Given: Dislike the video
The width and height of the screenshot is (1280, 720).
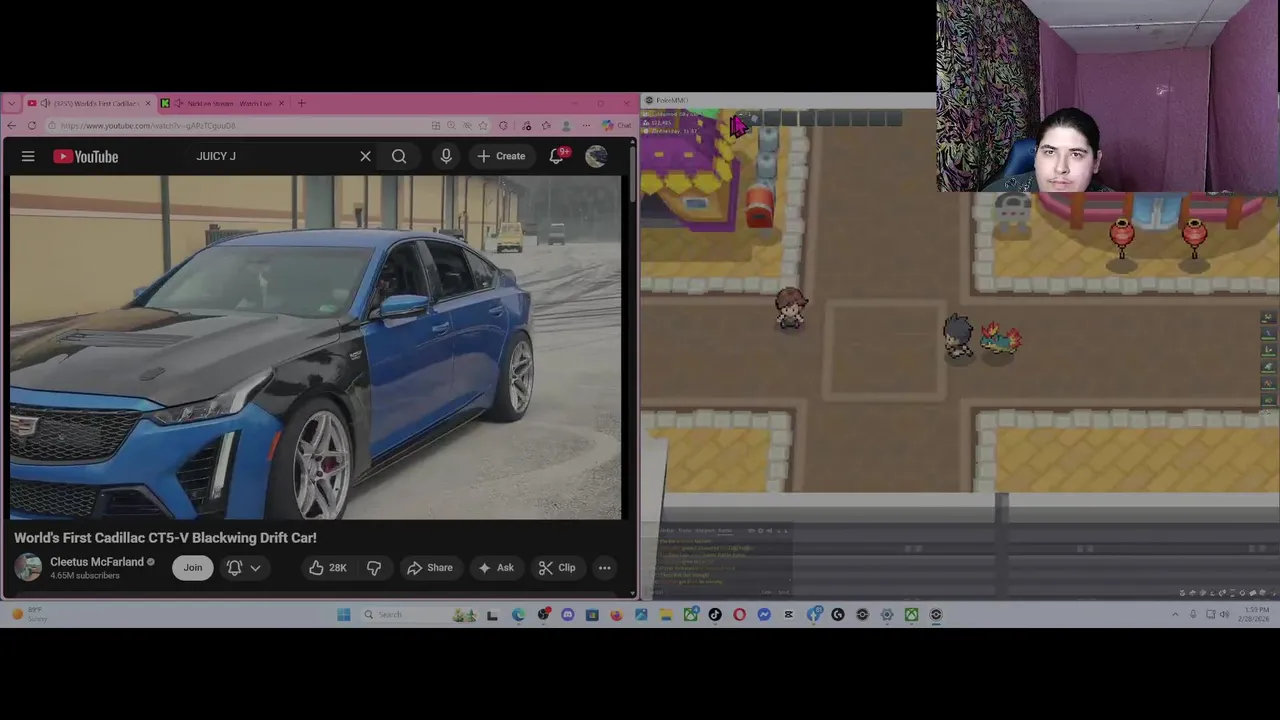Looking at the screenshot, I should pos(374,567).
